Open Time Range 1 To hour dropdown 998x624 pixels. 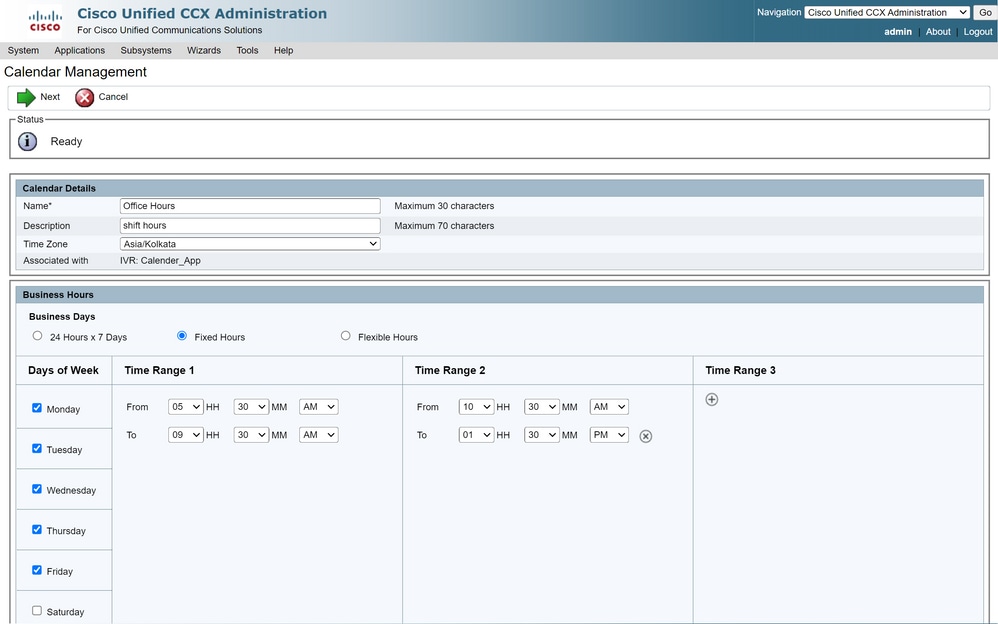coord(186,435)
